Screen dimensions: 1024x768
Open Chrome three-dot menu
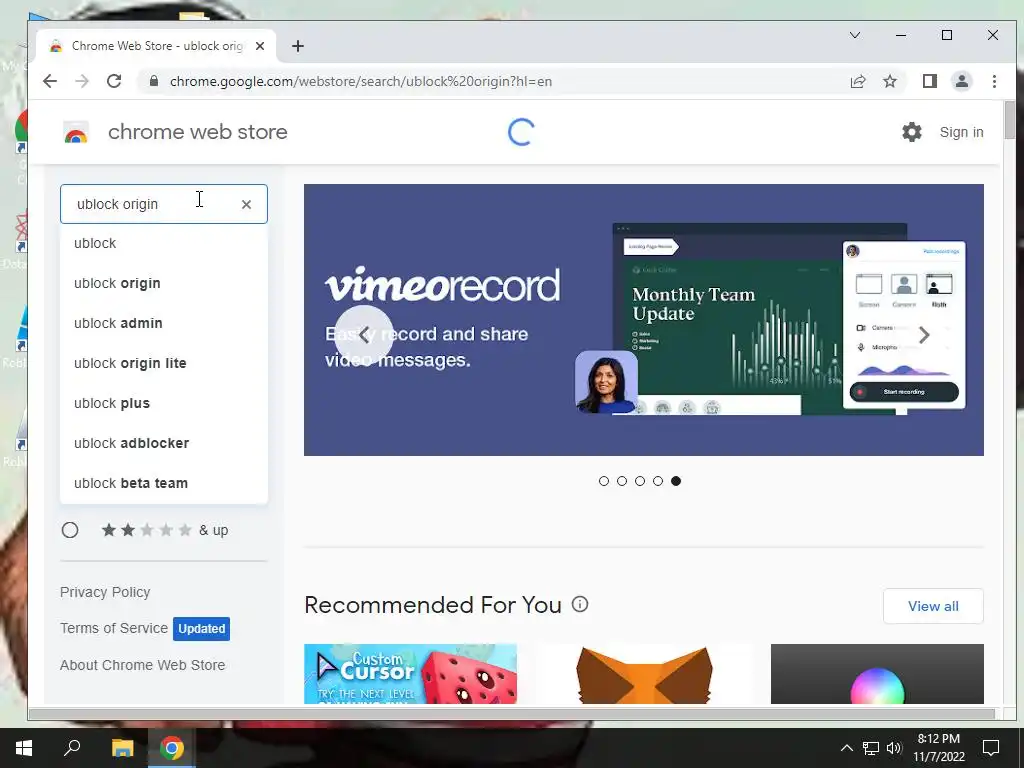point(994,81)
